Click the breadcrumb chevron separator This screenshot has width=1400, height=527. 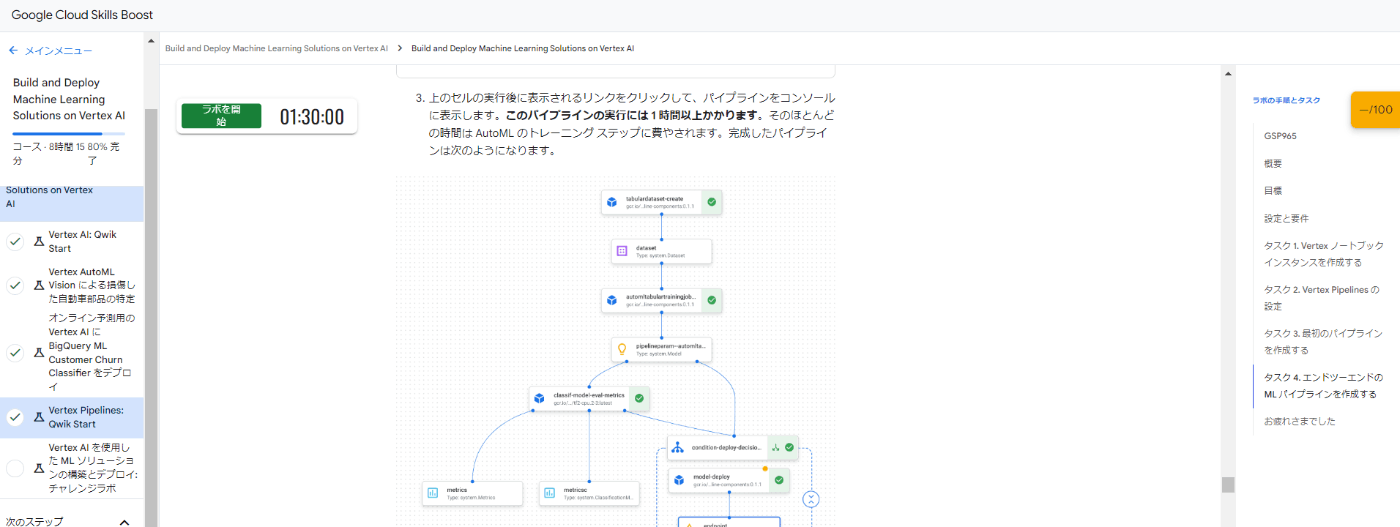[x=400, y=48]
